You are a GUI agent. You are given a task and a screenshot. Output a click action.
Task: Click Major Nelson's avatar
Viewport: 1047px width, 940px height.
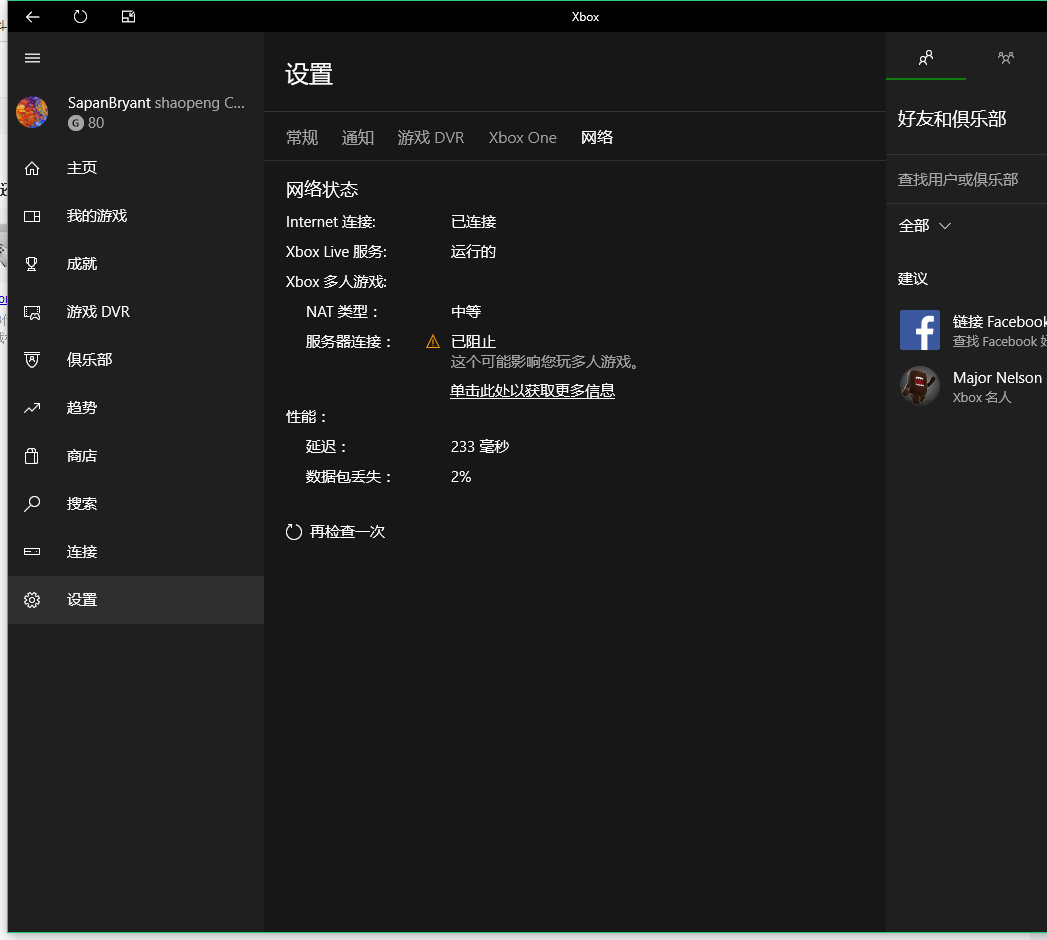[x=919, y=386]
